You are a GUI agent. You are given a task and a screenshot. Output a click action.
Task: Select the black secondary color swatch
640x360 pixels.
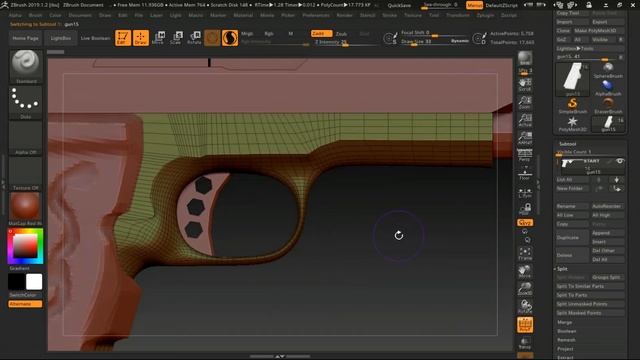coord(16,282)
